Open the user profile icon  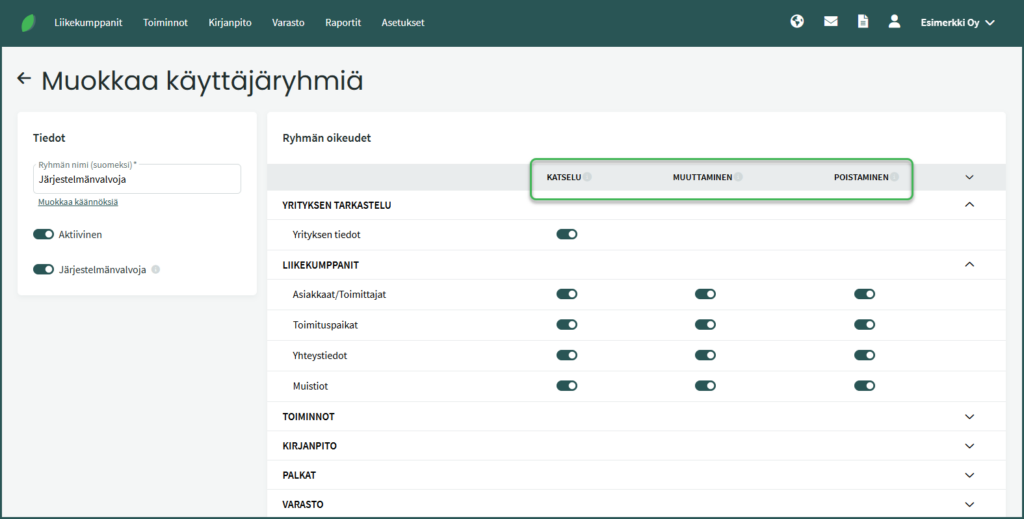(x=894, y=21)
